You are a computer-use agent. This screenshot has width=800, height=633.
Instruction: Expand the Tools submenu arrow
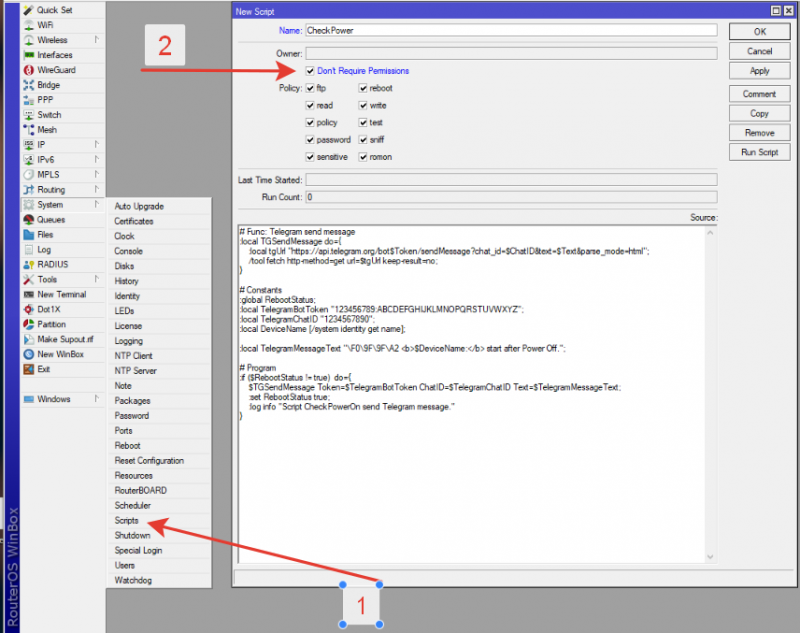point(96,280)
